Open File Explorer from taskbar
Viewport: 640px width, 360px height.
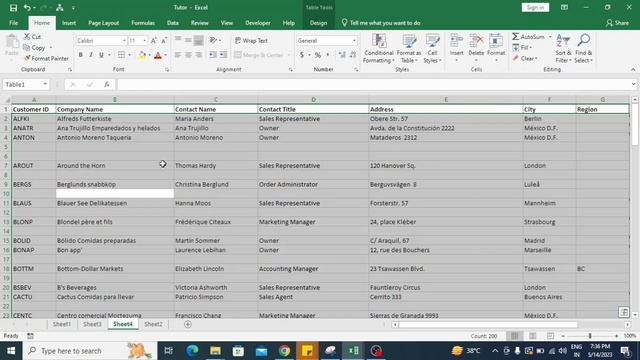coord(216,351)
